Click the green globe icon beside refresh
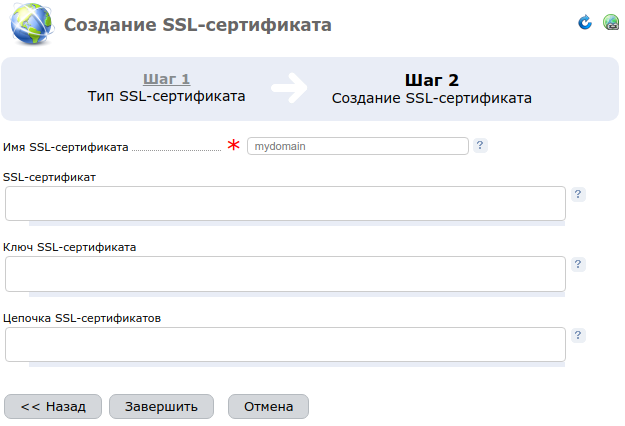Image resolution: width=625 pixels, height=426 pixels. (611, 22)
